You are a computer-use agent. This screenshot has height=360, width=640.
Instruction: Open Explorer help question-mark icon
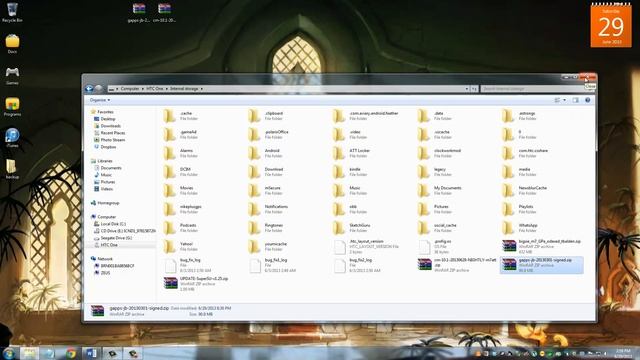point(588,100)
